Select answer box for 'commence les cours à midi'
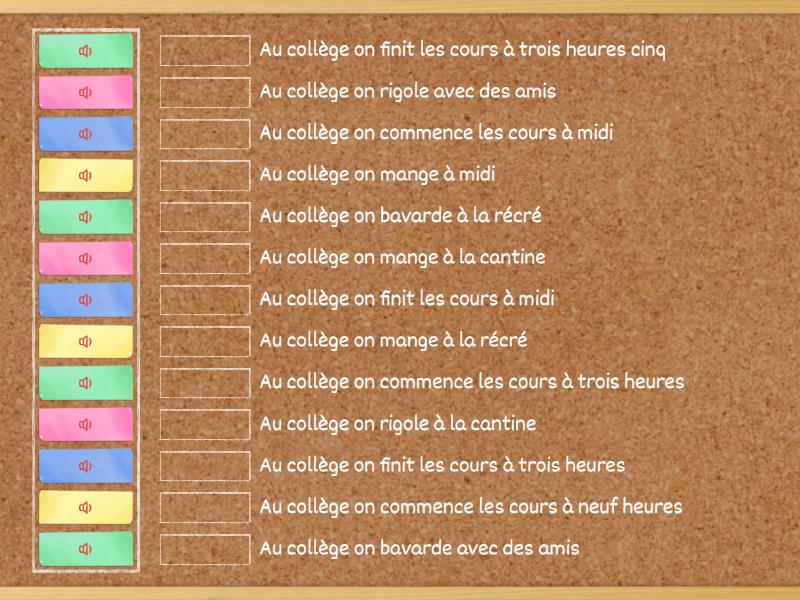Image resolution: width=800 pixels, height=600 pixels. coord(205,134)
